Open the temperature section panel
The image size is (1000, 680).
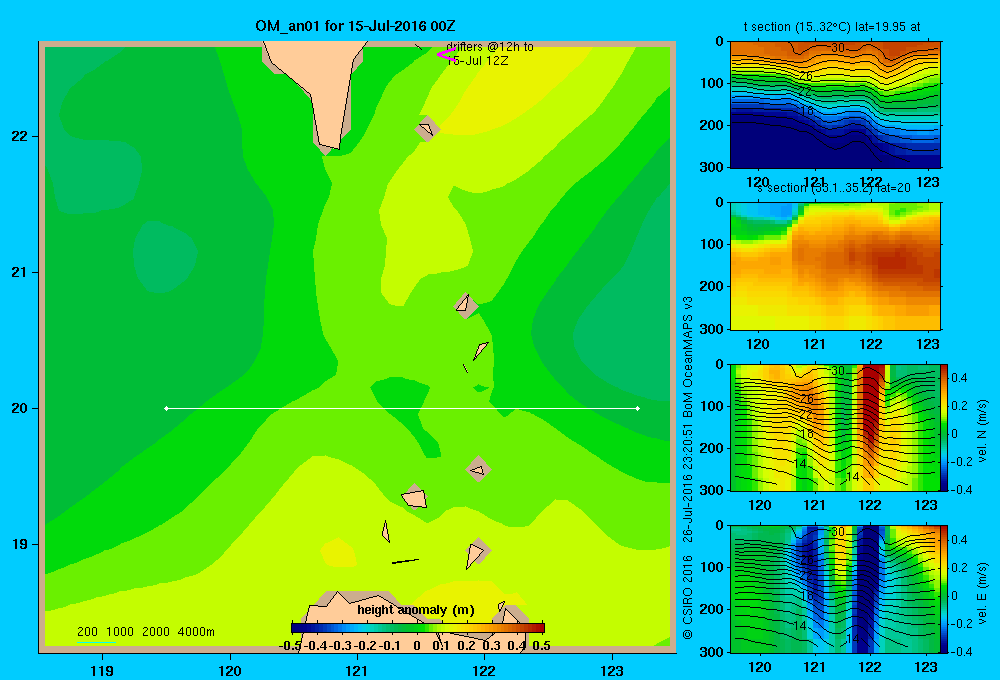[x=835, y=104]
